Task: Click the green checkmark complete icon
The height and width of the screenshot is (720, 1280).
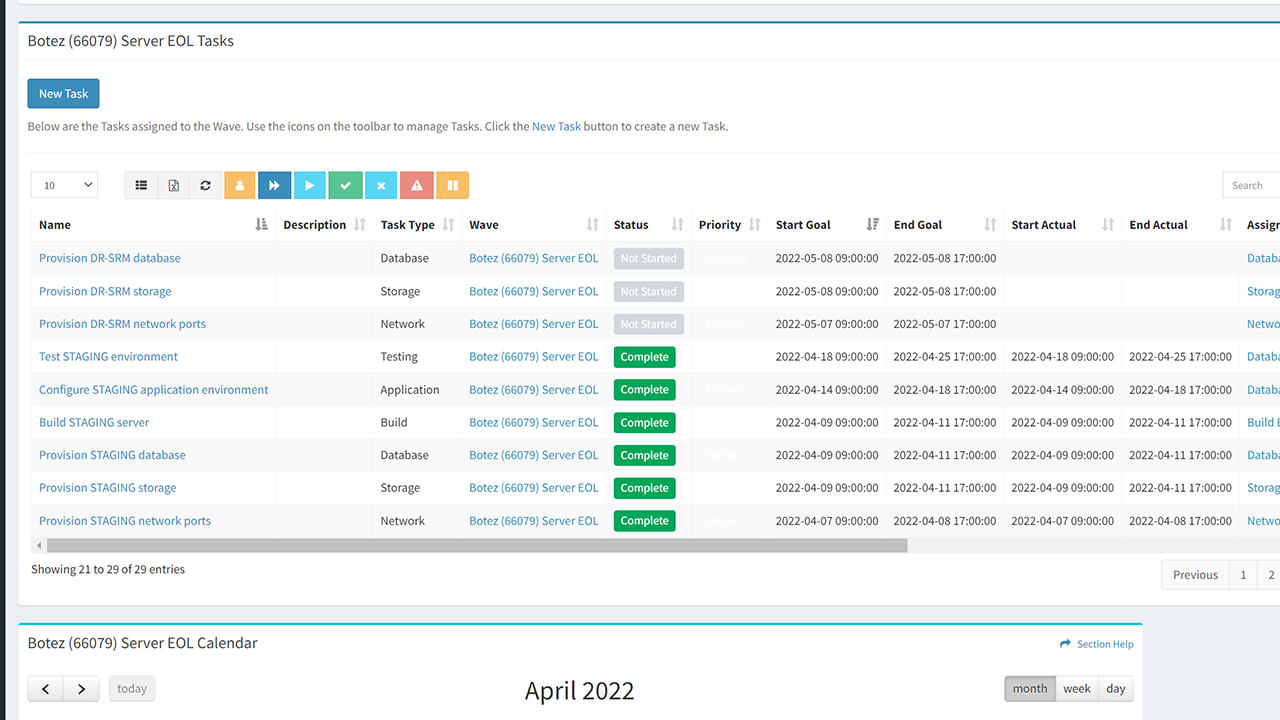Action: (x=345, y=185)
